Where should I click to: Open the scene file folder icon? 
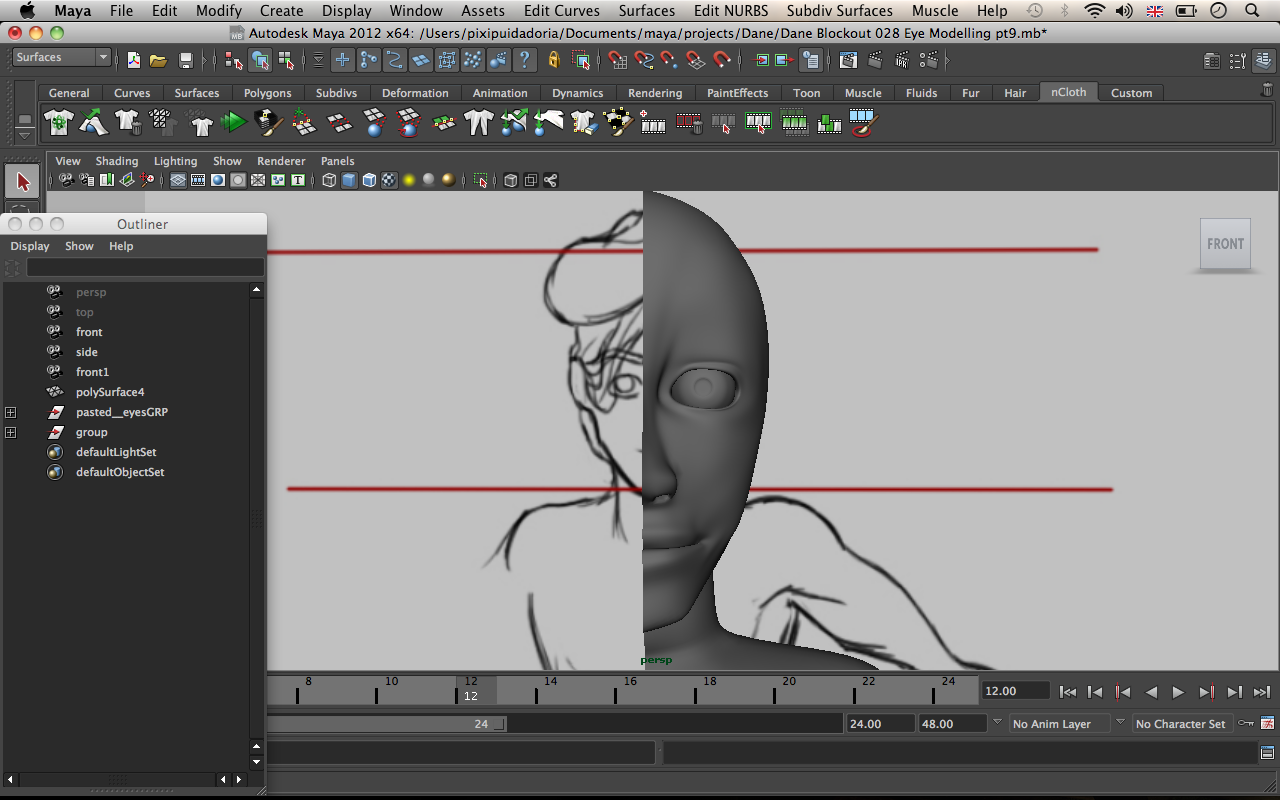pos(158,61)
